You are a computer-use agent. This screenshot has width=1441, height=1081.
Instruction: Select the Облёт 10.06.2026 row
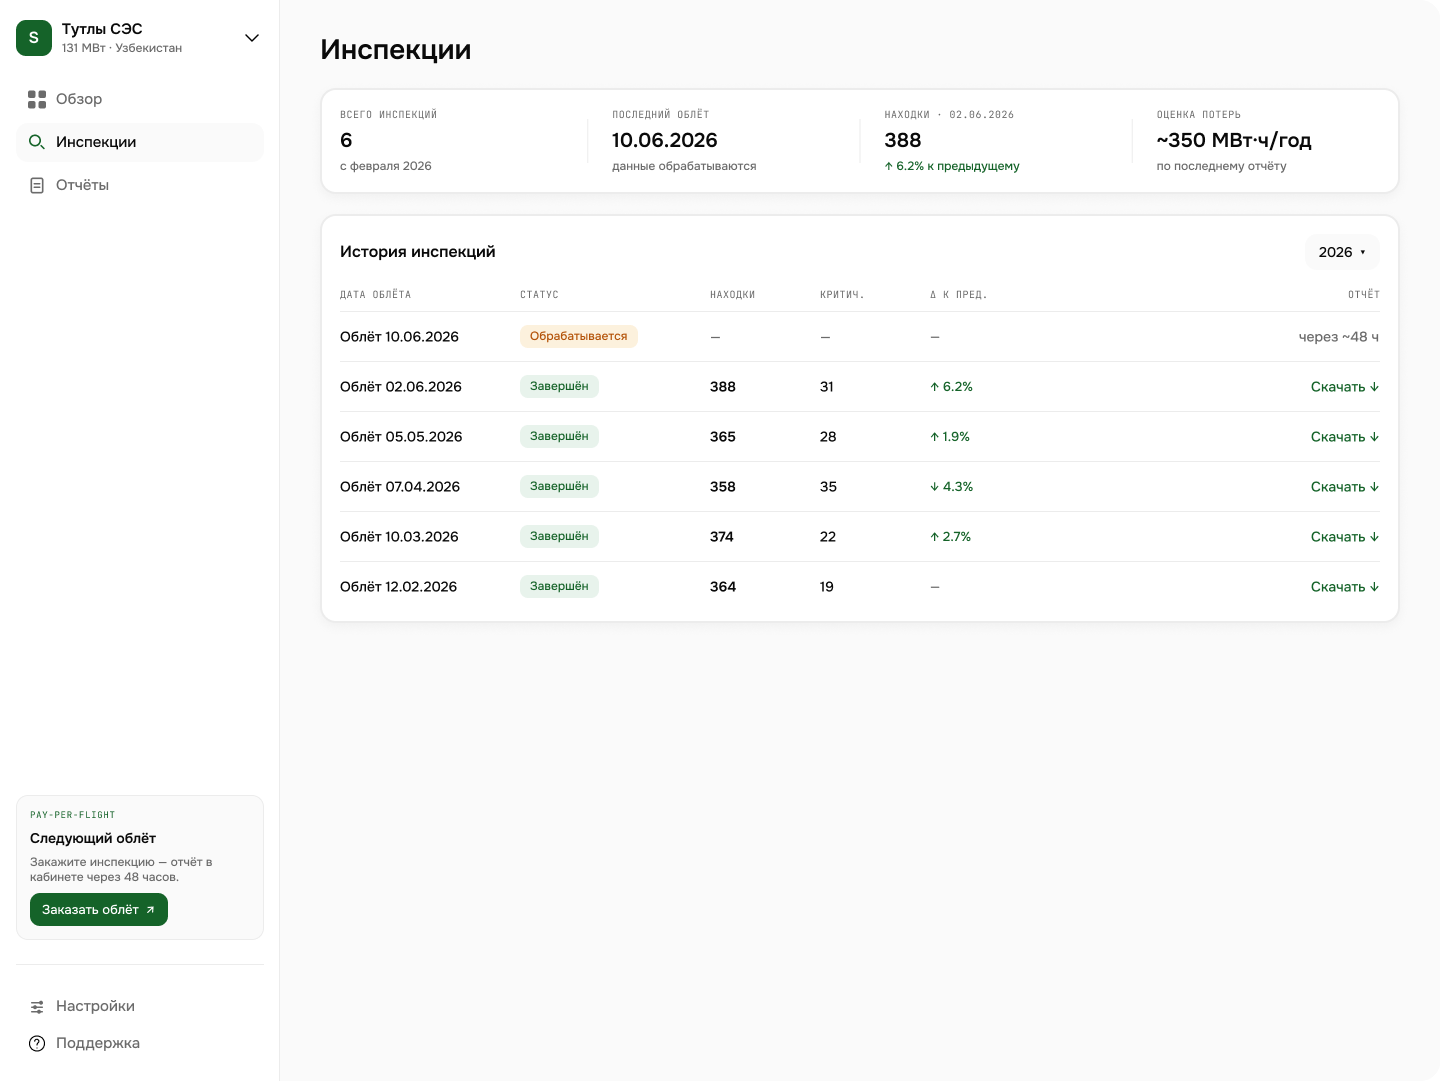[859, 337]
